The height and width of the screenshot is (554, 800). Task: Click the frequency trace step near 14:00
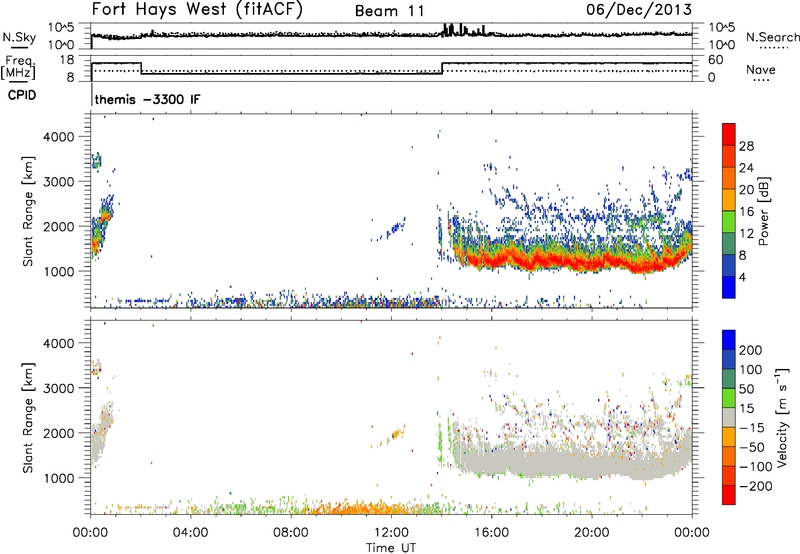(x=442, y=68)
